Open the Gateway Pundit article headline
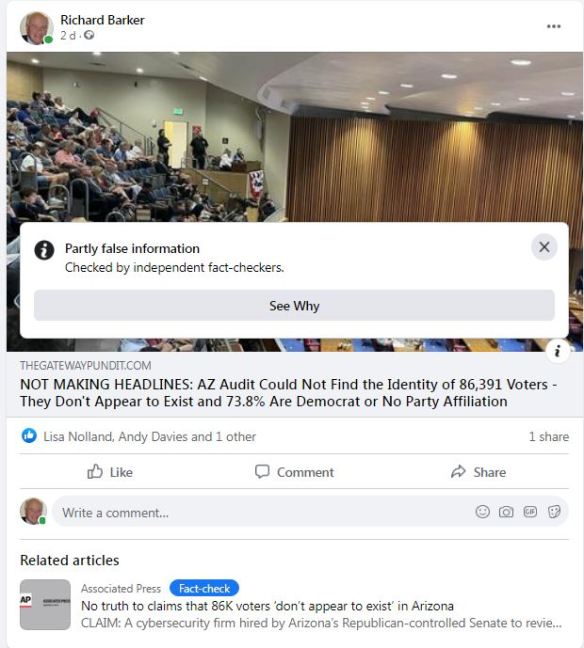Screen dimensions: 584x648 point(288,393)
